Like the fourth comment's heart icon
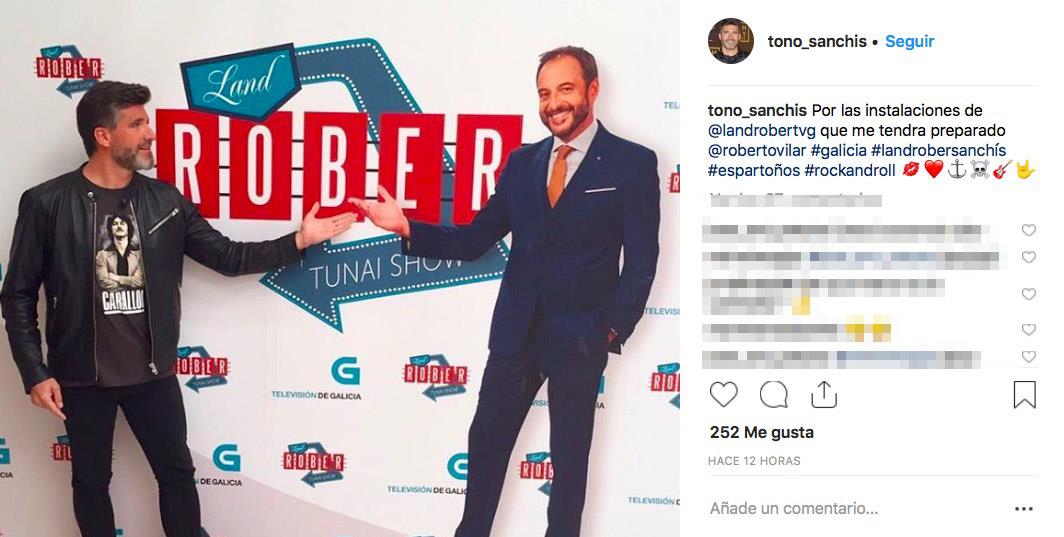The width and height of the screenshot is (1064, 537). click(1029, 329)
